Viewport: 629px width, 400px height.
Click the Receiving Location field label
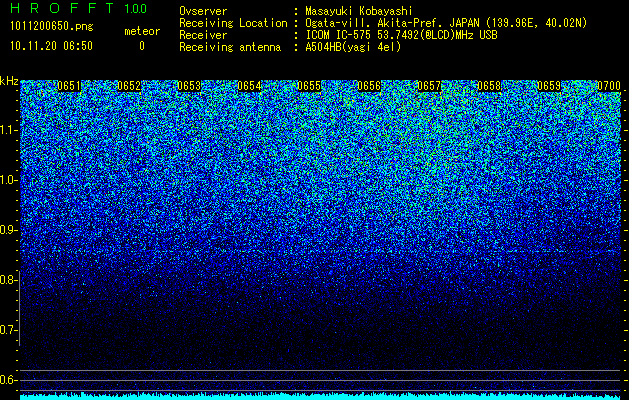point(233,23)
